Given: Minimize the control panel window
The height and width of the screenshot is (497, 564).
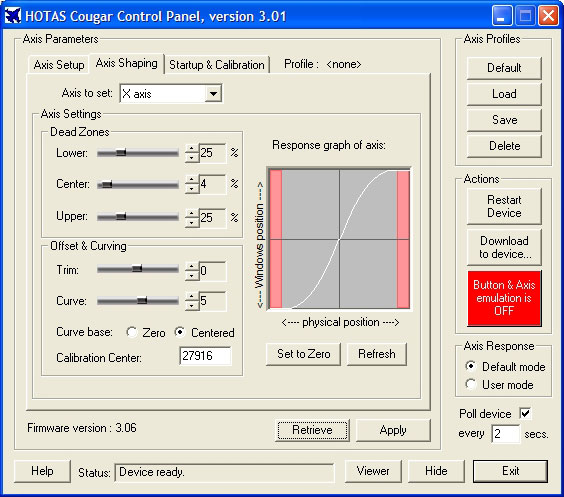Looking at the screenshot, I should [502, 16].
